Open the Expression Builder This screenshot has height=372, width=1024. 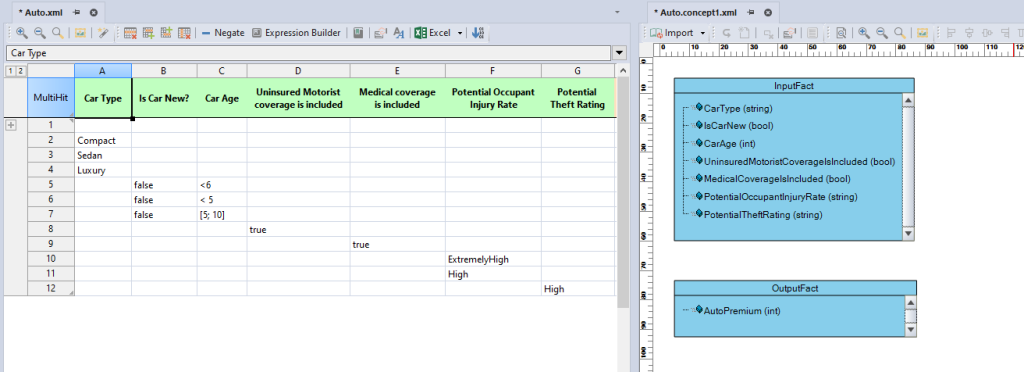click(296, 33)
